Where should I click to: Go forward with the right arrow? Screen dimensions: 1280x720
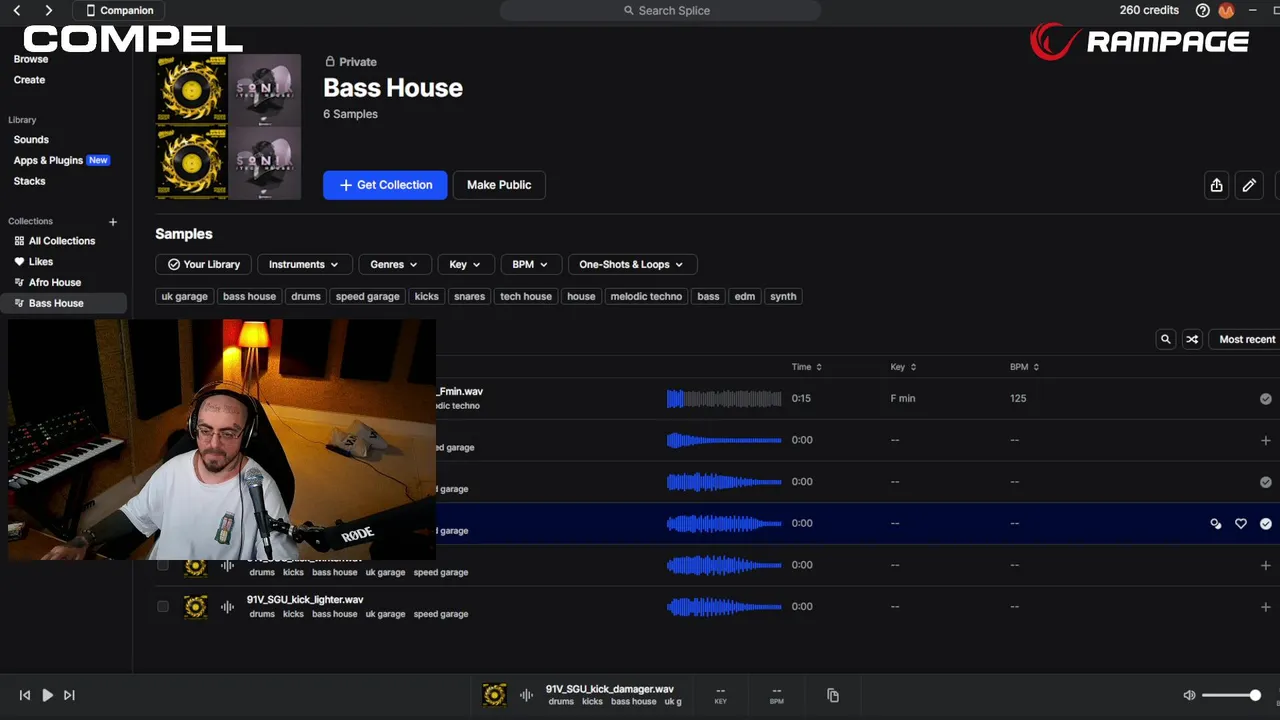coord(48,10)
